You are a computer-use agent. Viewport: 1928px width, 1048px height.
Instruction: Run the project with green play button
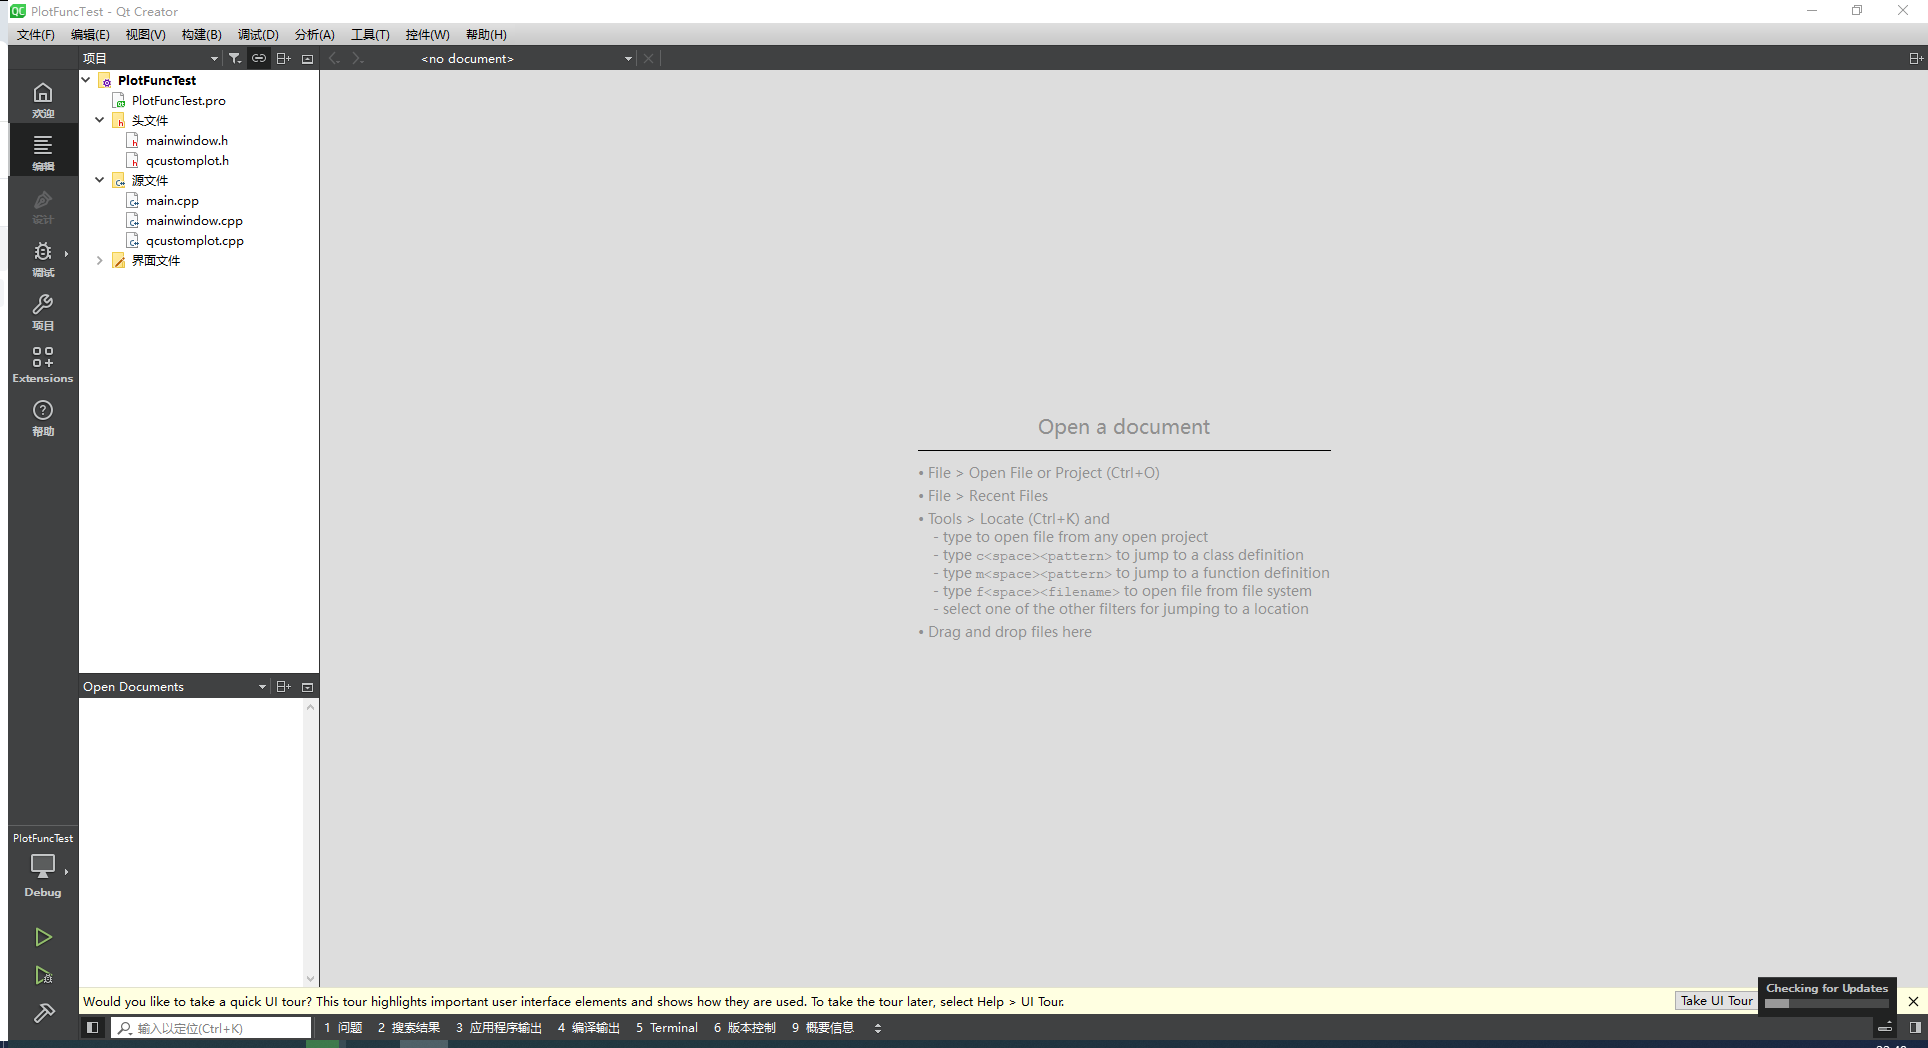(43, 937)
